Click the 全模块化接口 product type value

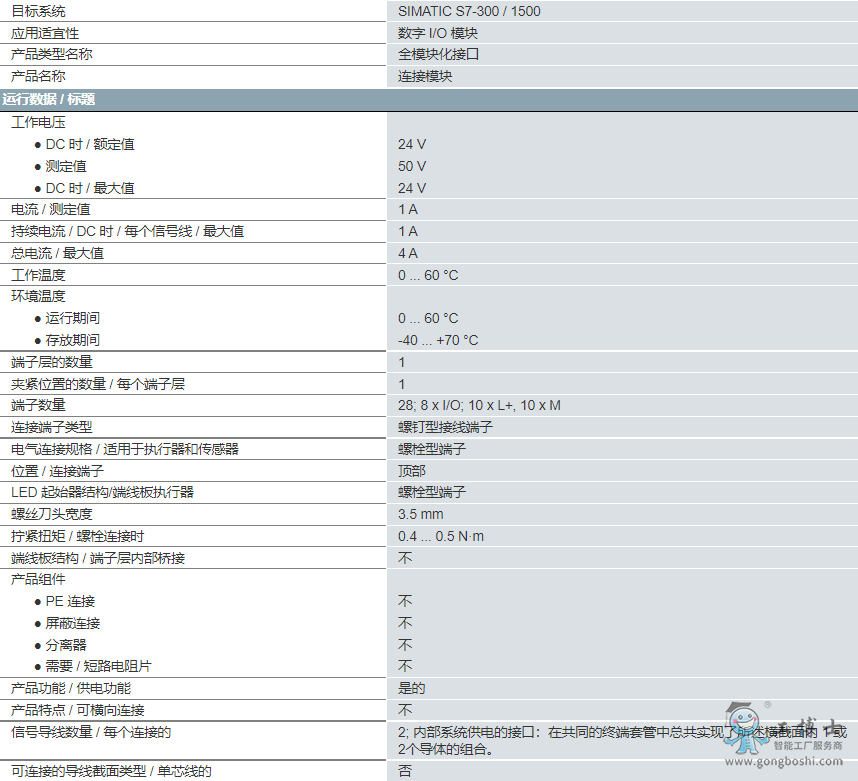[439, 54]
